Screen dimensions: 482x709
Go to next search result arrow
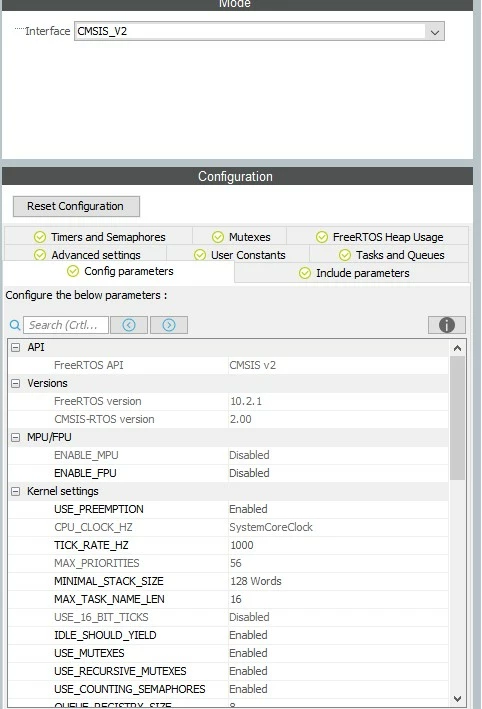[x=169, y=325]
